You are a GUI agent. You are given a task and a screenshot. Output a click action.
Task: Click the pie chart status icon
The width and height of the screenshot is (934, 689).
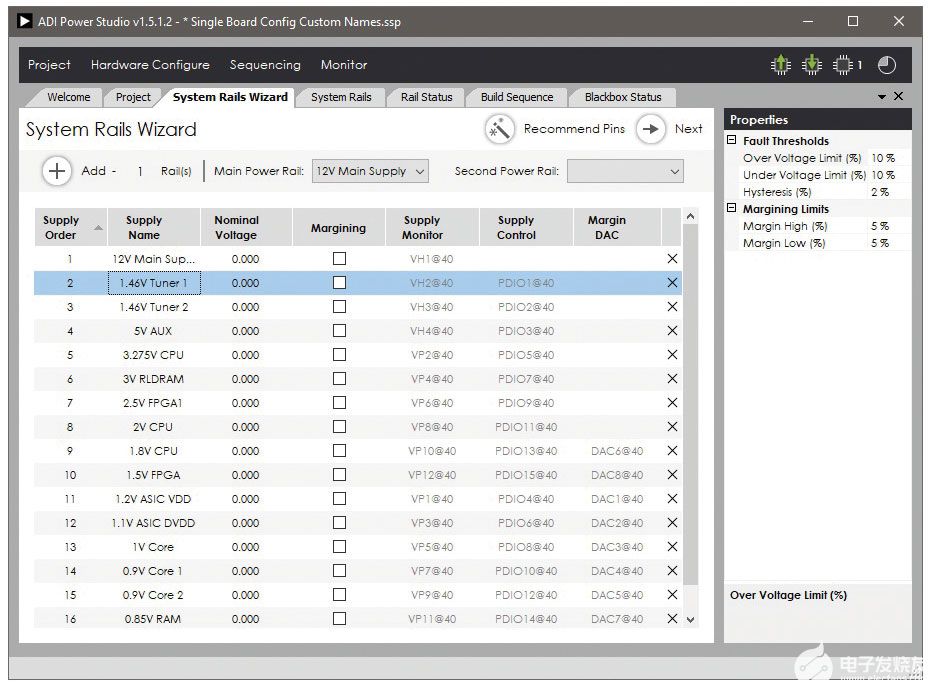click(887, 65)
